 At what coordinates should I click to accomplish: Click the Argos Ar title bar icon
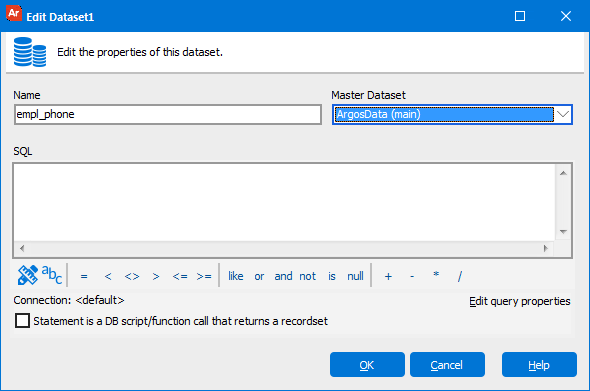(x=14, y=13)
